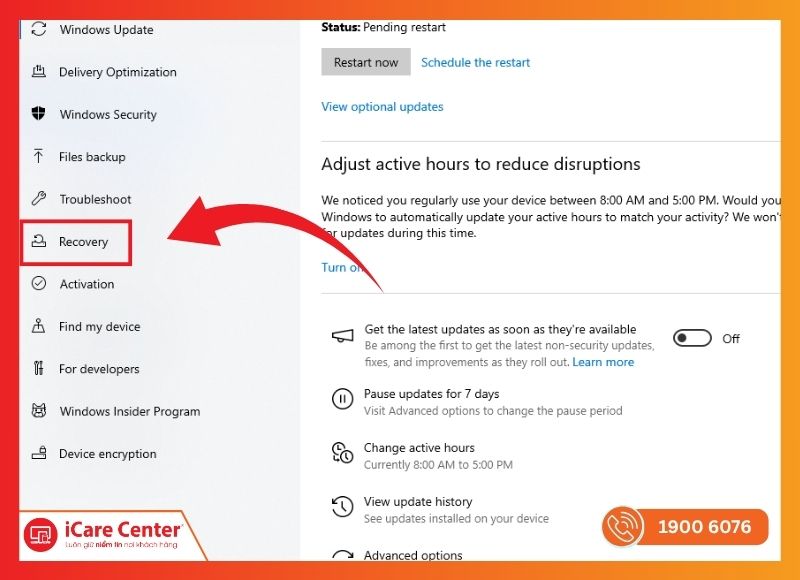Image resolution: width=800 pixels, height=580 pixels.
Task: Click the Files backup arrow icon
Action: (x=39, y=156)
